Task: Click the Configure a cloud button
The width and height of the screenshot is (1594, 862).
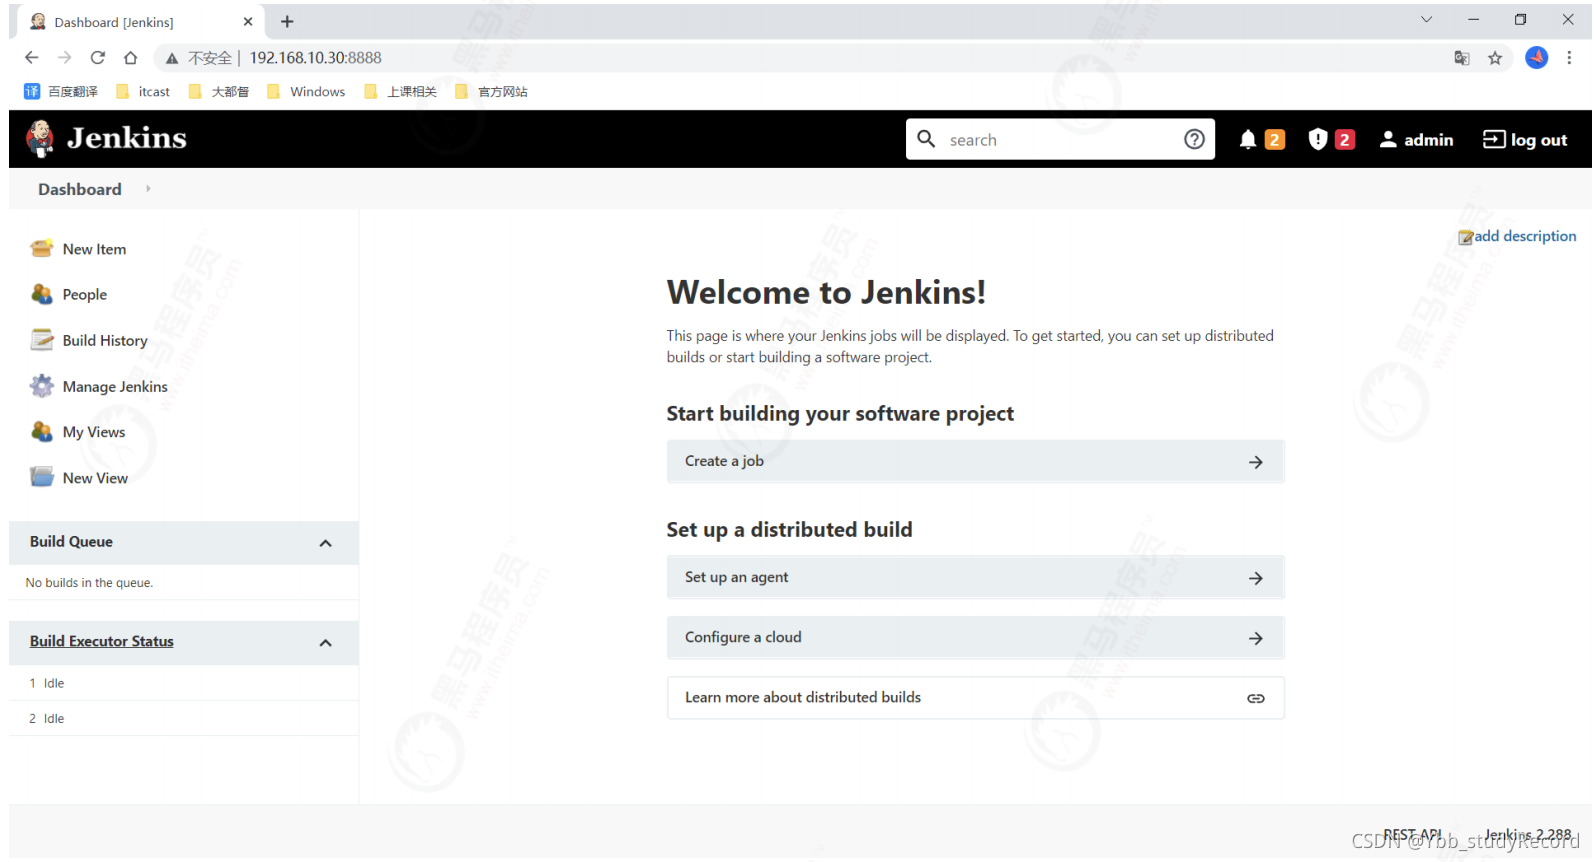Action: pos(975,637)
